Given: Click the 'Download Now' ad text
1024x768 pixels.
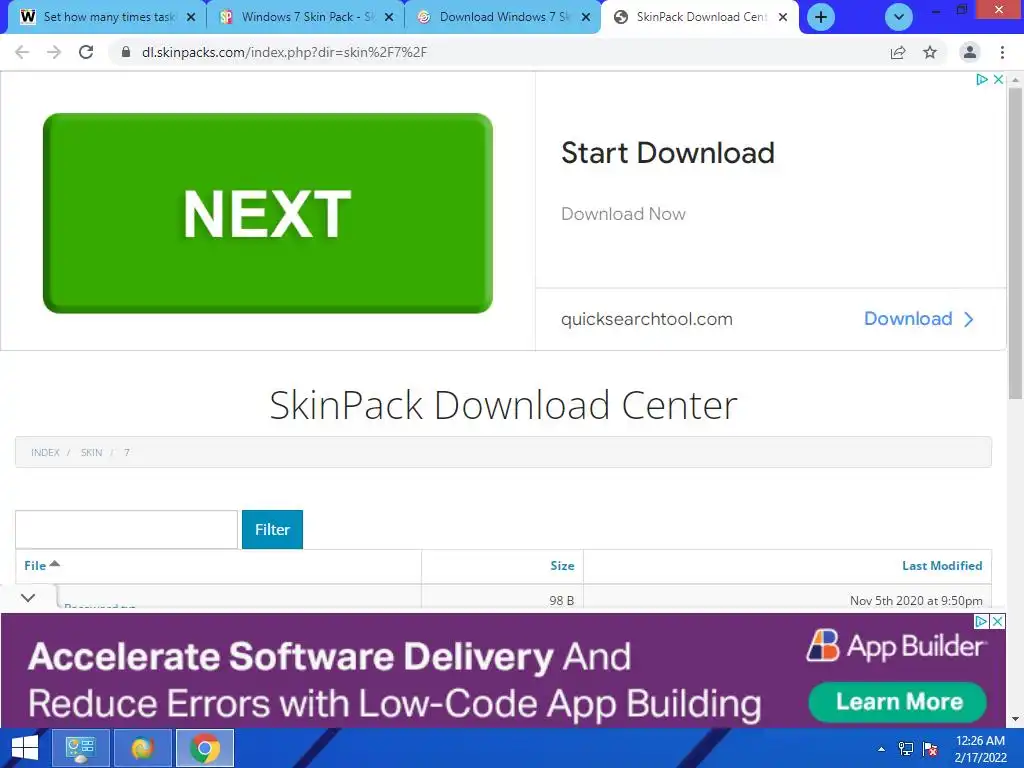Looking at the screenshot, I should pos(623,214).
